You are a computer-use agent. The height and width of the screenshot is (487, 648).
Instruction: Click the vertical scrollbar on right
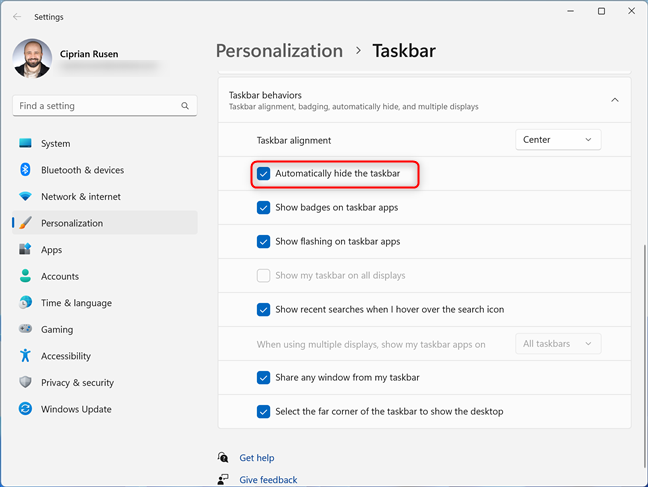pos(644,356)
